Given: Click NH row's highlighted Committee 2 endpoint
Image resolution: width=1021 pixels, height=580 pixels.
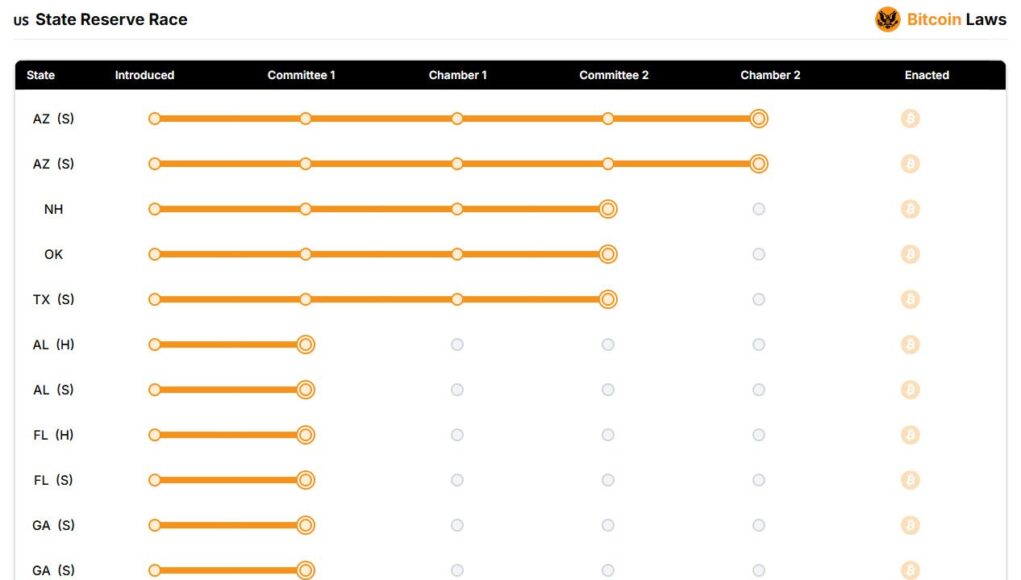Looking at the screenshot, I should tap(608, 209).
